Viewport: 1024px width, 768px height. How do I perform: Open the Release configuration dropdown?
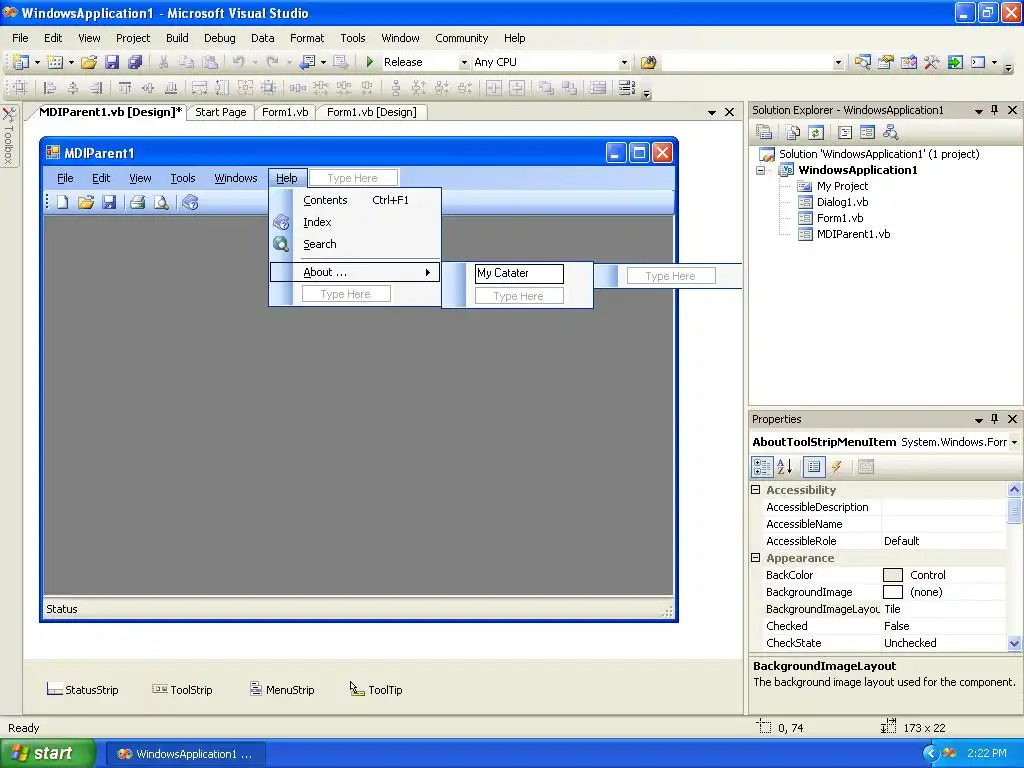pyautogui.click(x=464, y=63)
